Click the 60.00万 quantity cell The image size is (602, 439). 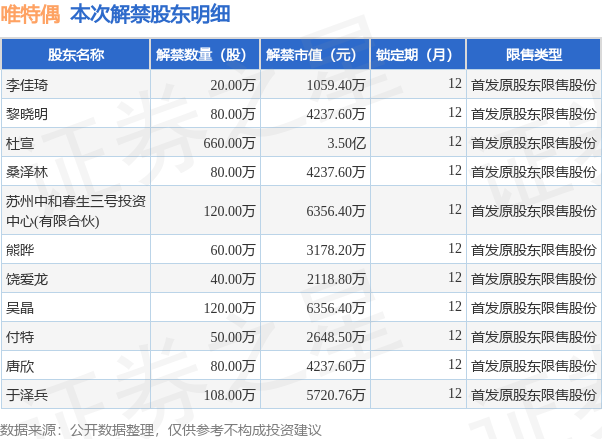pos(205,250)
